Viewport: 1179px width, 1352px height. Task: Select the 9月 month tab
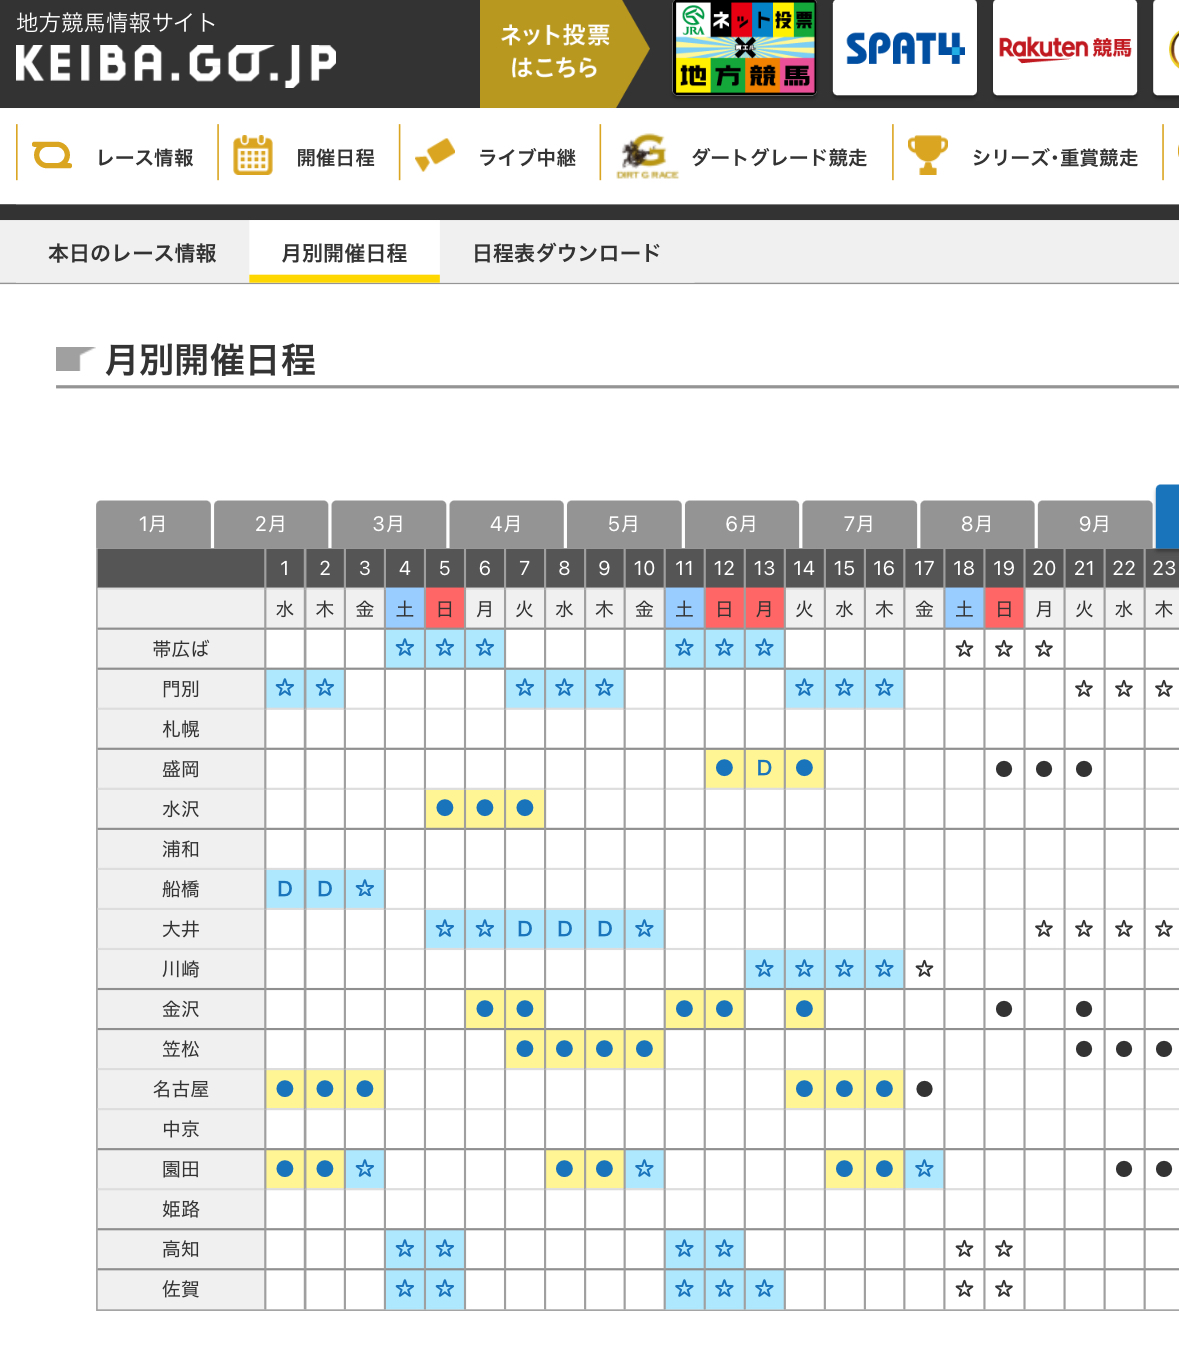coord(1094,524)
